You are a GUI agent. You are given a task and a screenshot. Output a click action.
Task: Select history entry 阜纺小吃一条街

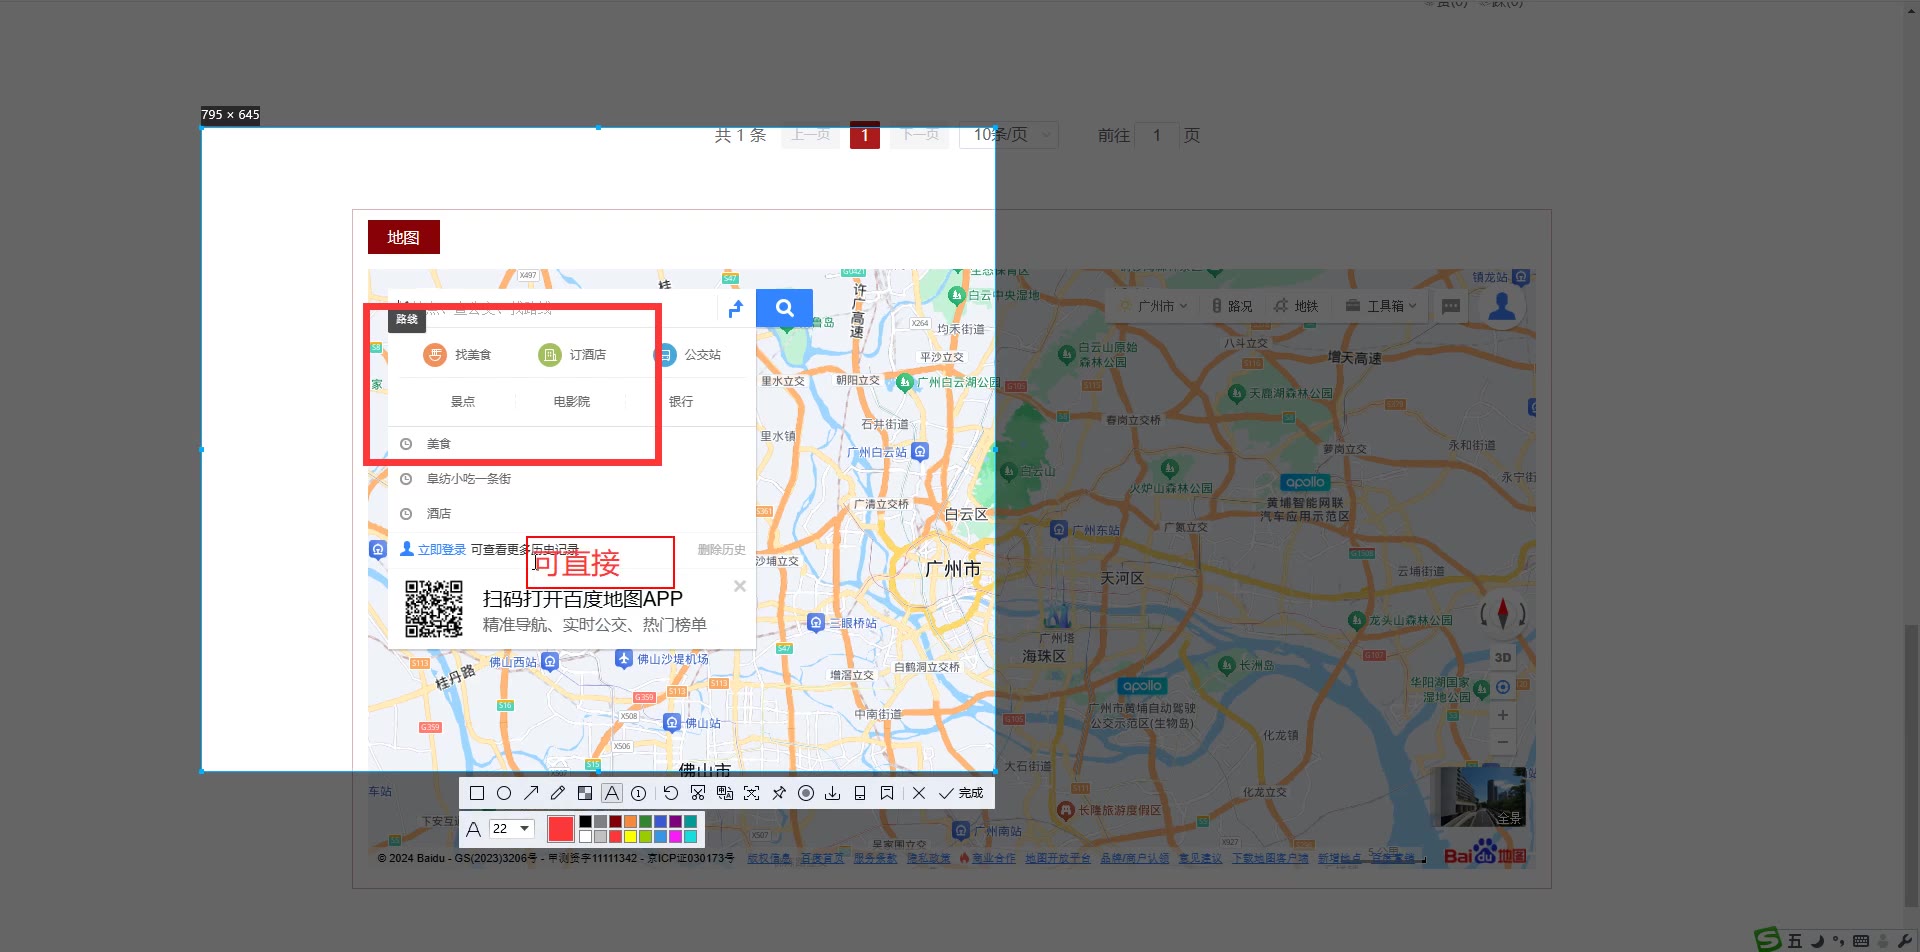(x=572, y=479)
